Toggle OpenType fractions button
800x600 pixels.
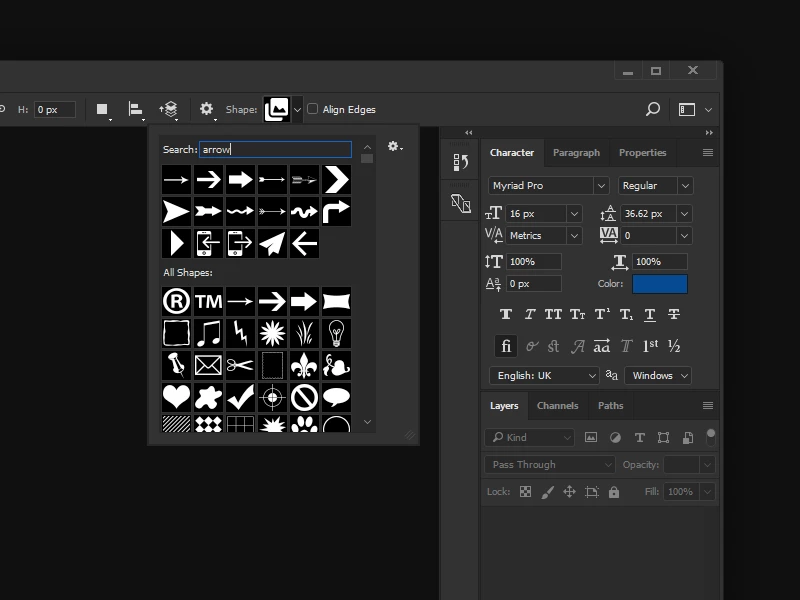click(674, 346)
